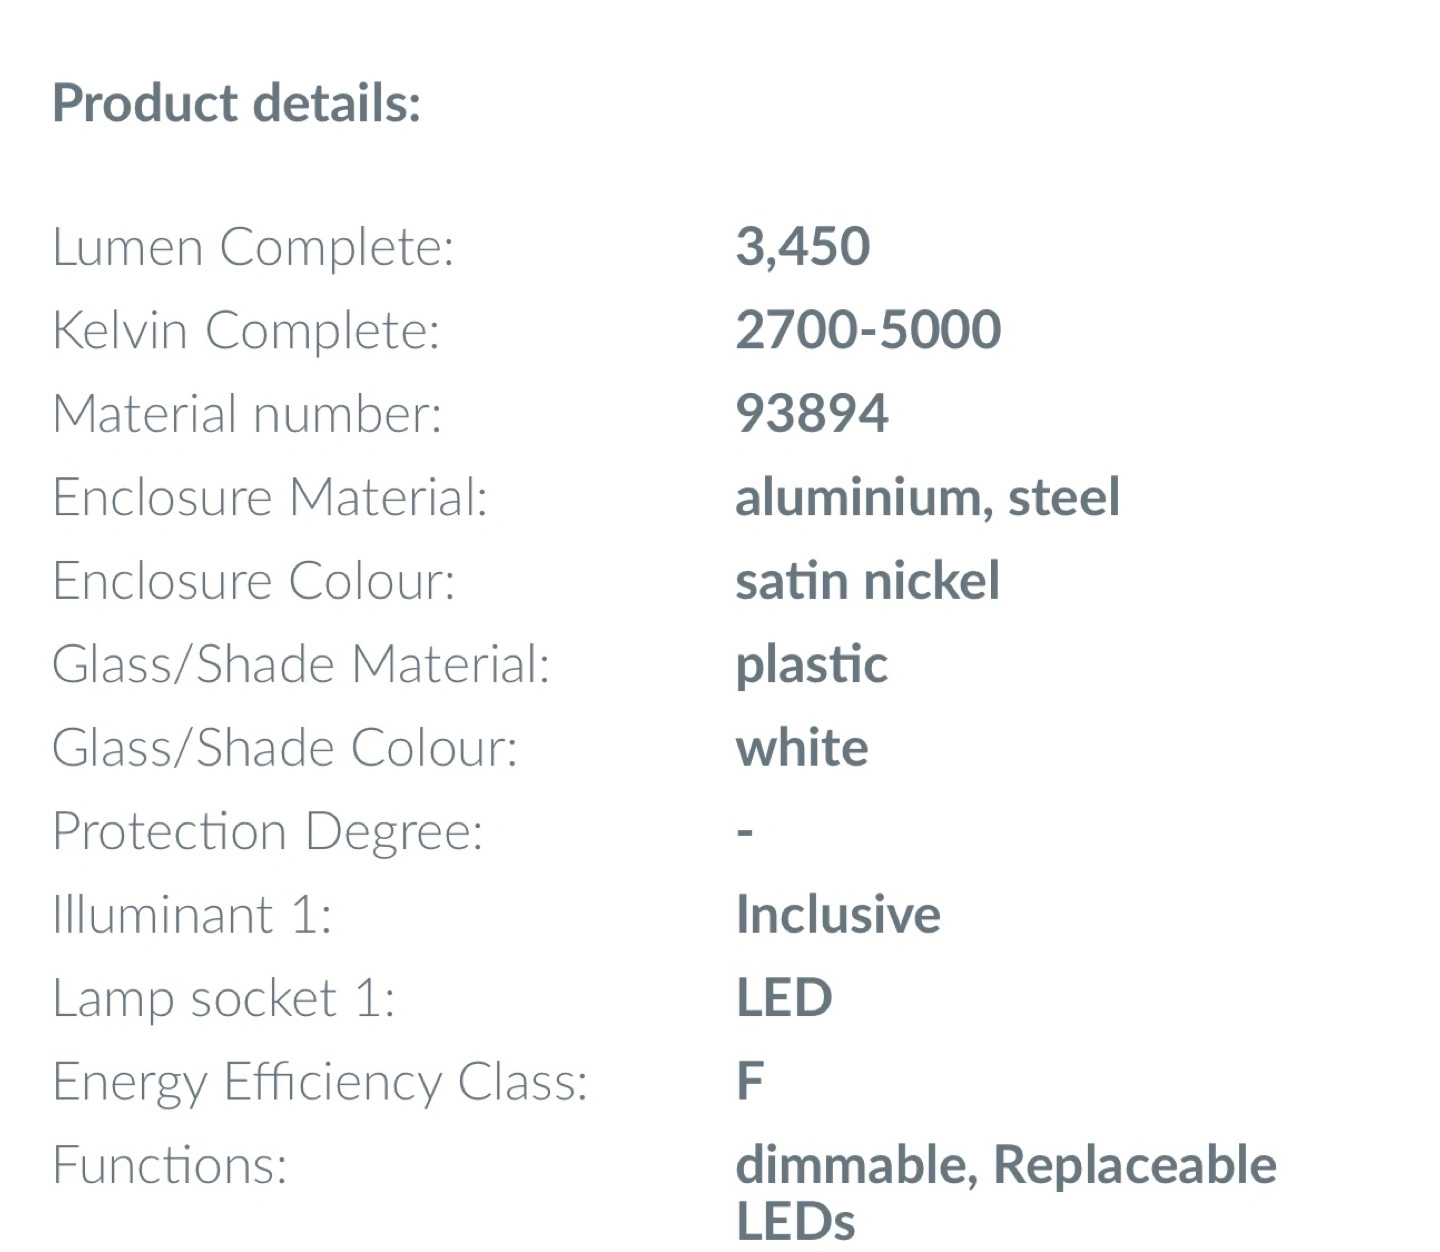Select the plastic shade material value
The height and width of the screenshot is (1252, 1440).
tap(811, 664)
